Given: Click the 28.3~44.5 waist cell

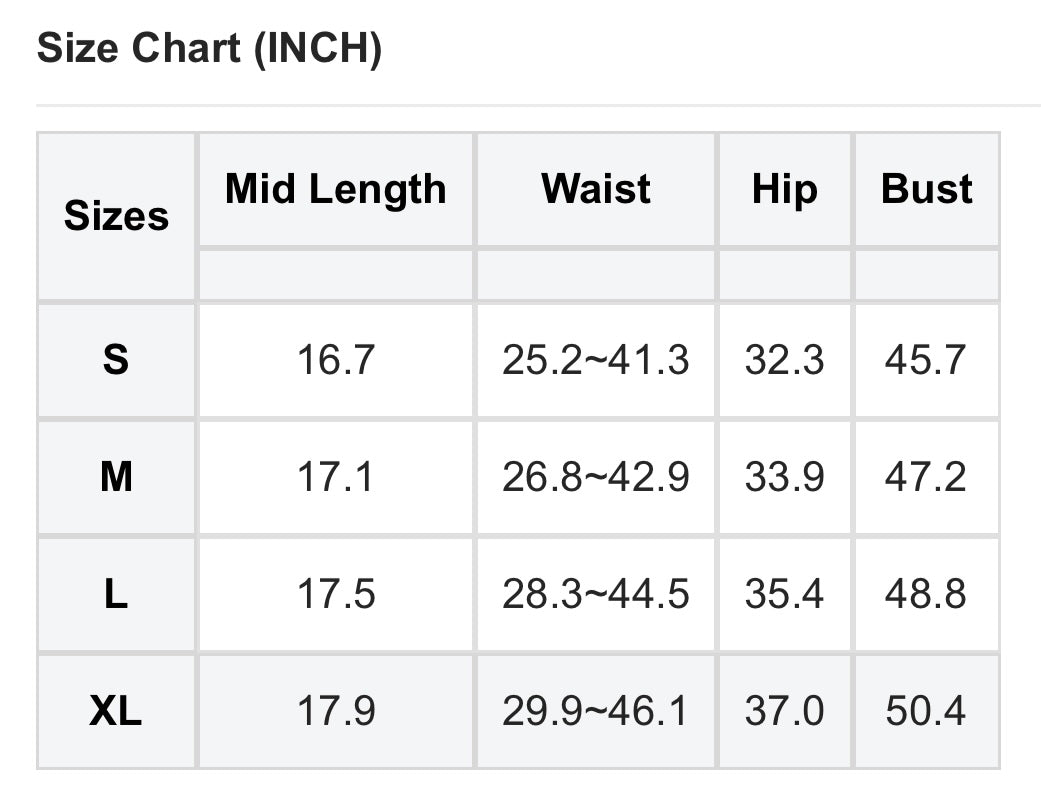Looking at the screenshot, I should point(595,594).
